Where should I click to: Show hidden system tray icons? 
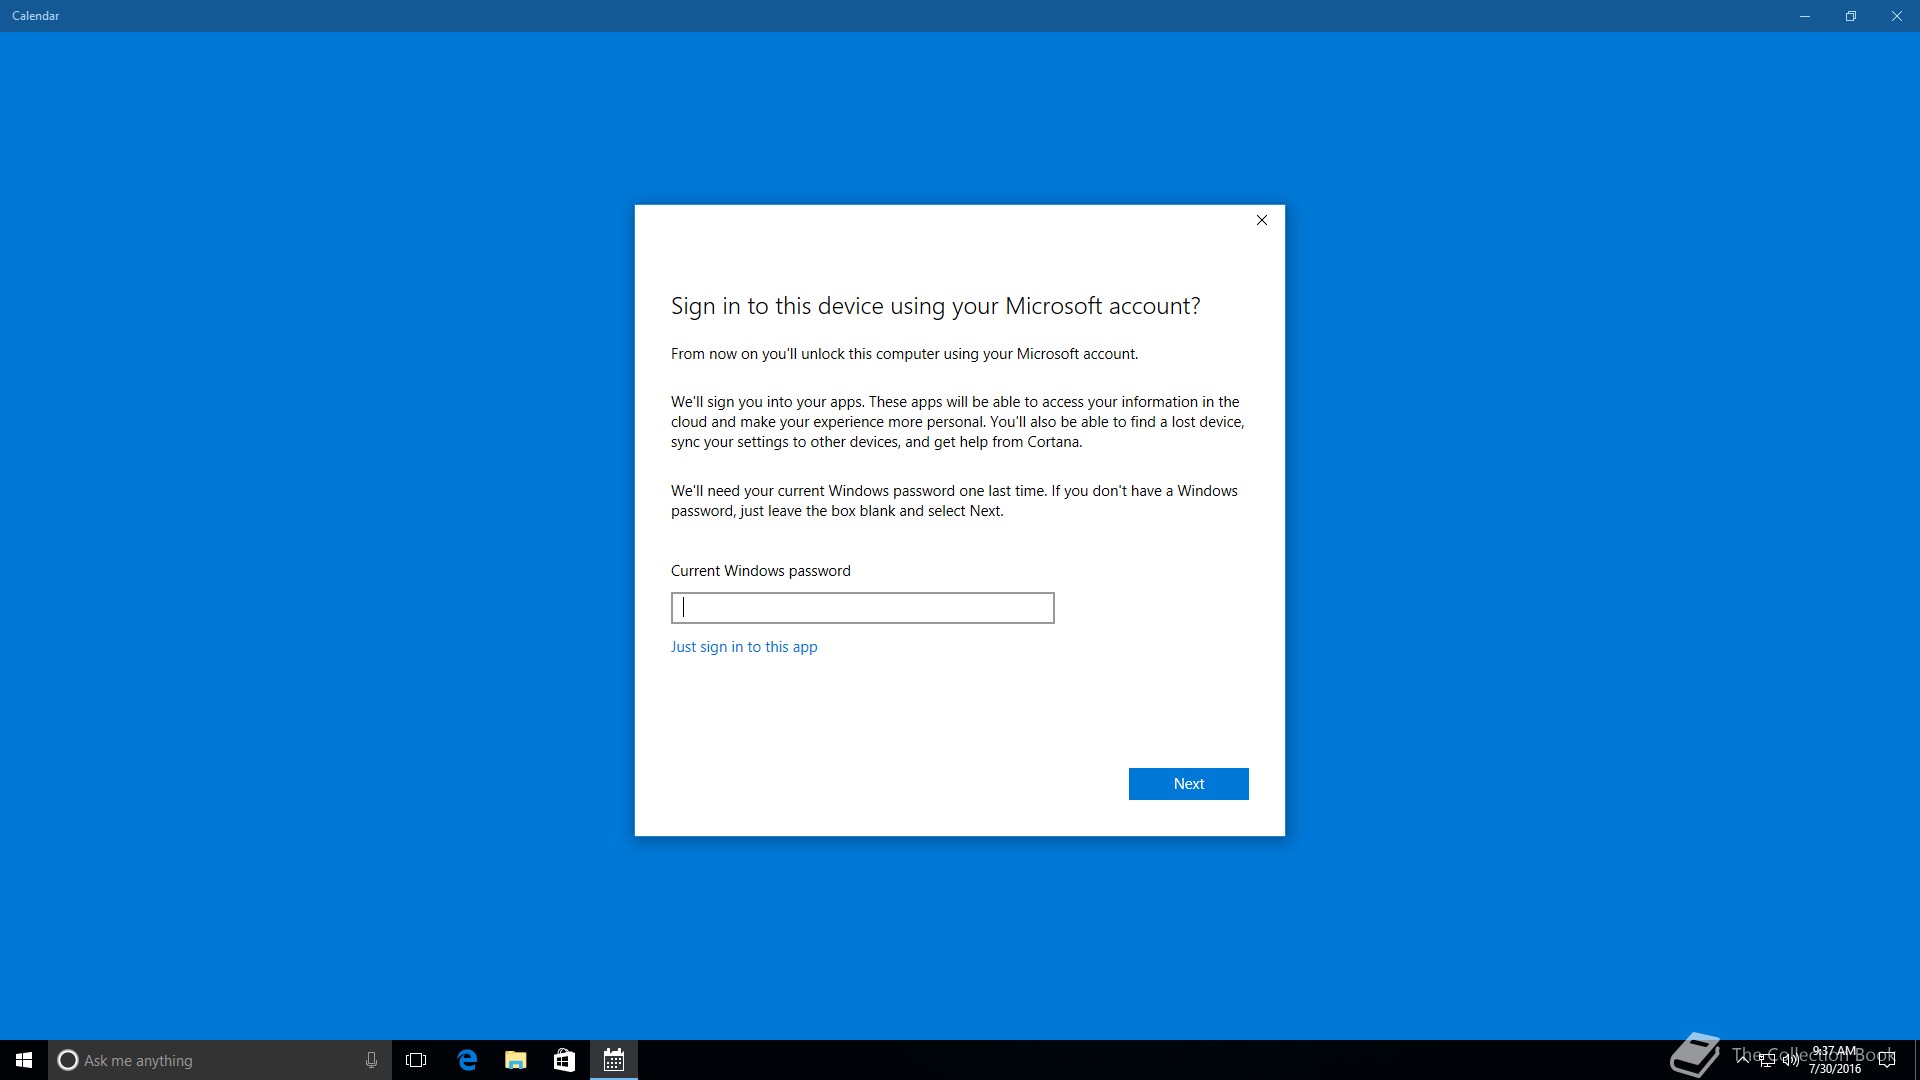[x=1743, y=1060]
